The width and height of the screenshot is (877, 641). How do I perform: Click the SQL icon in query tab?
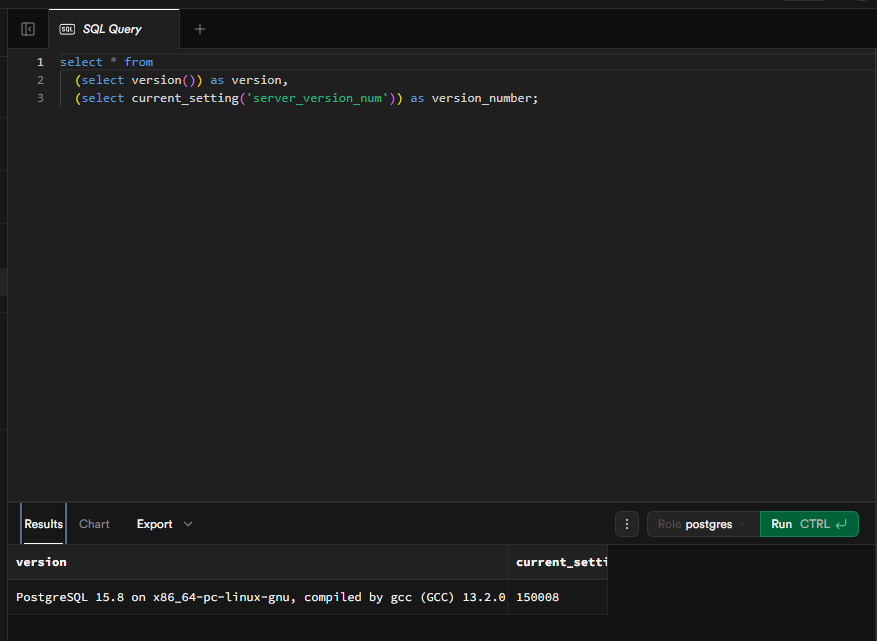tap(67, 29)
